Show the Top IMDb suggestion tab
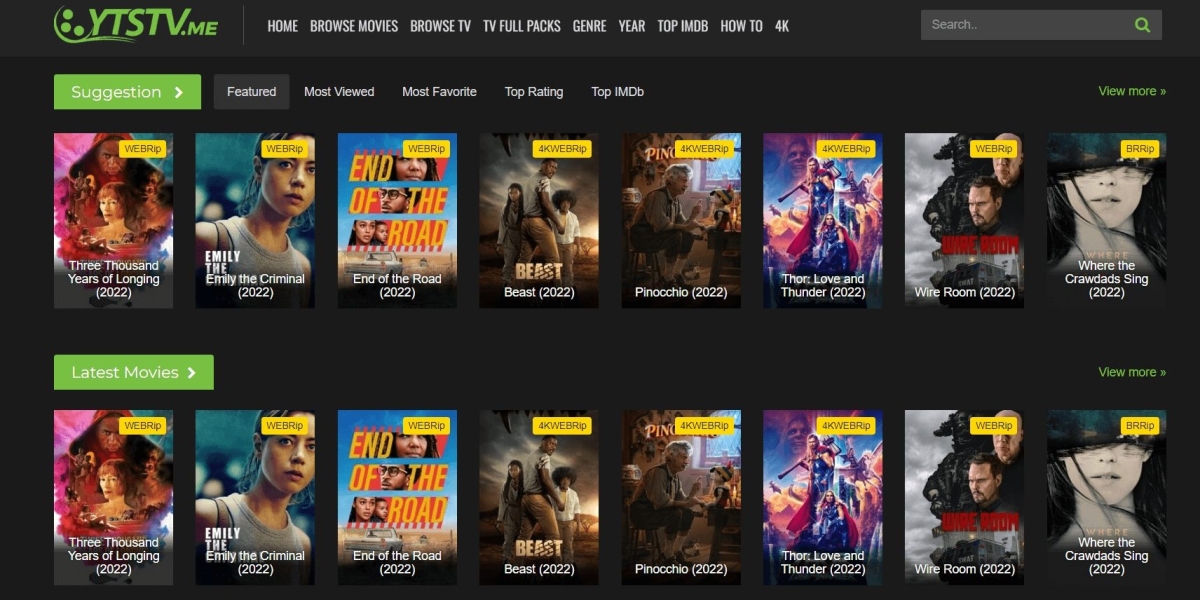This screenshot has height=600, width=1200. (617, 92)
